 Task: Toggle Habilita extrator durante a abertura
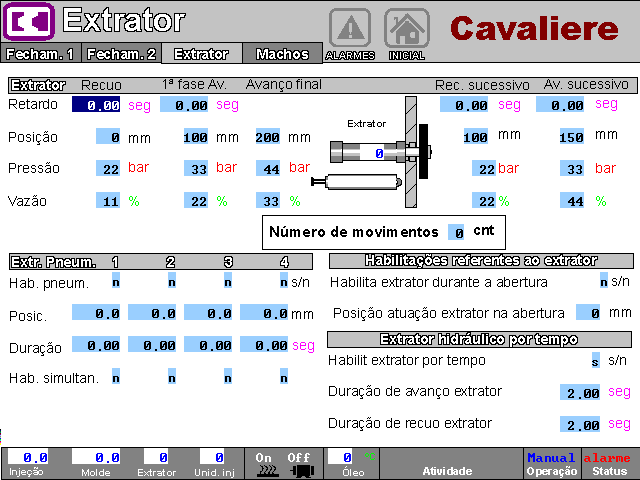pos(603,282)
